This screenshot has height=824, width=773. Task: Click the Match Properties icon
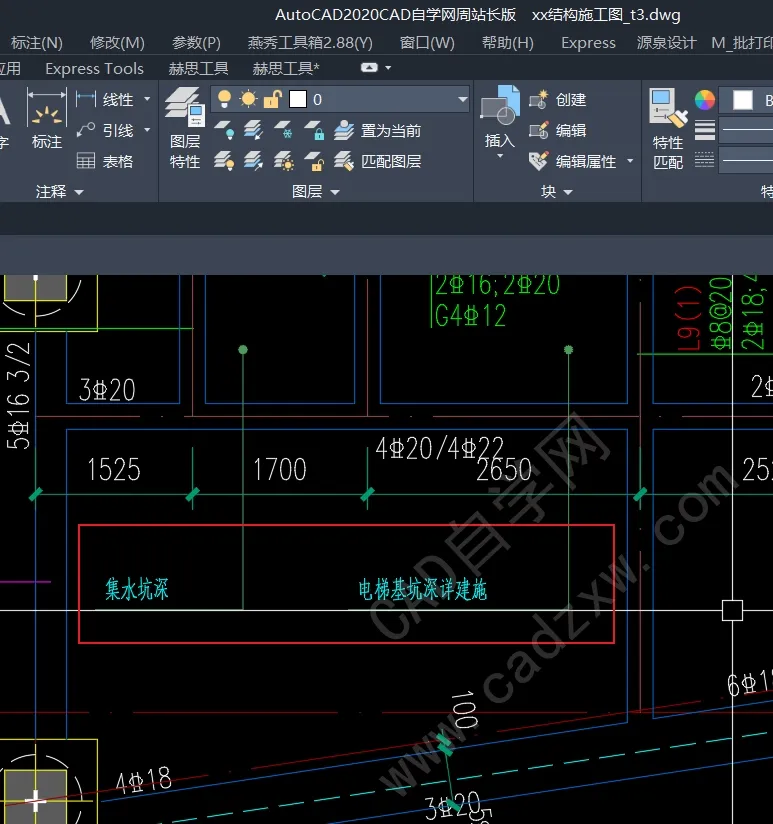point(668,107)
